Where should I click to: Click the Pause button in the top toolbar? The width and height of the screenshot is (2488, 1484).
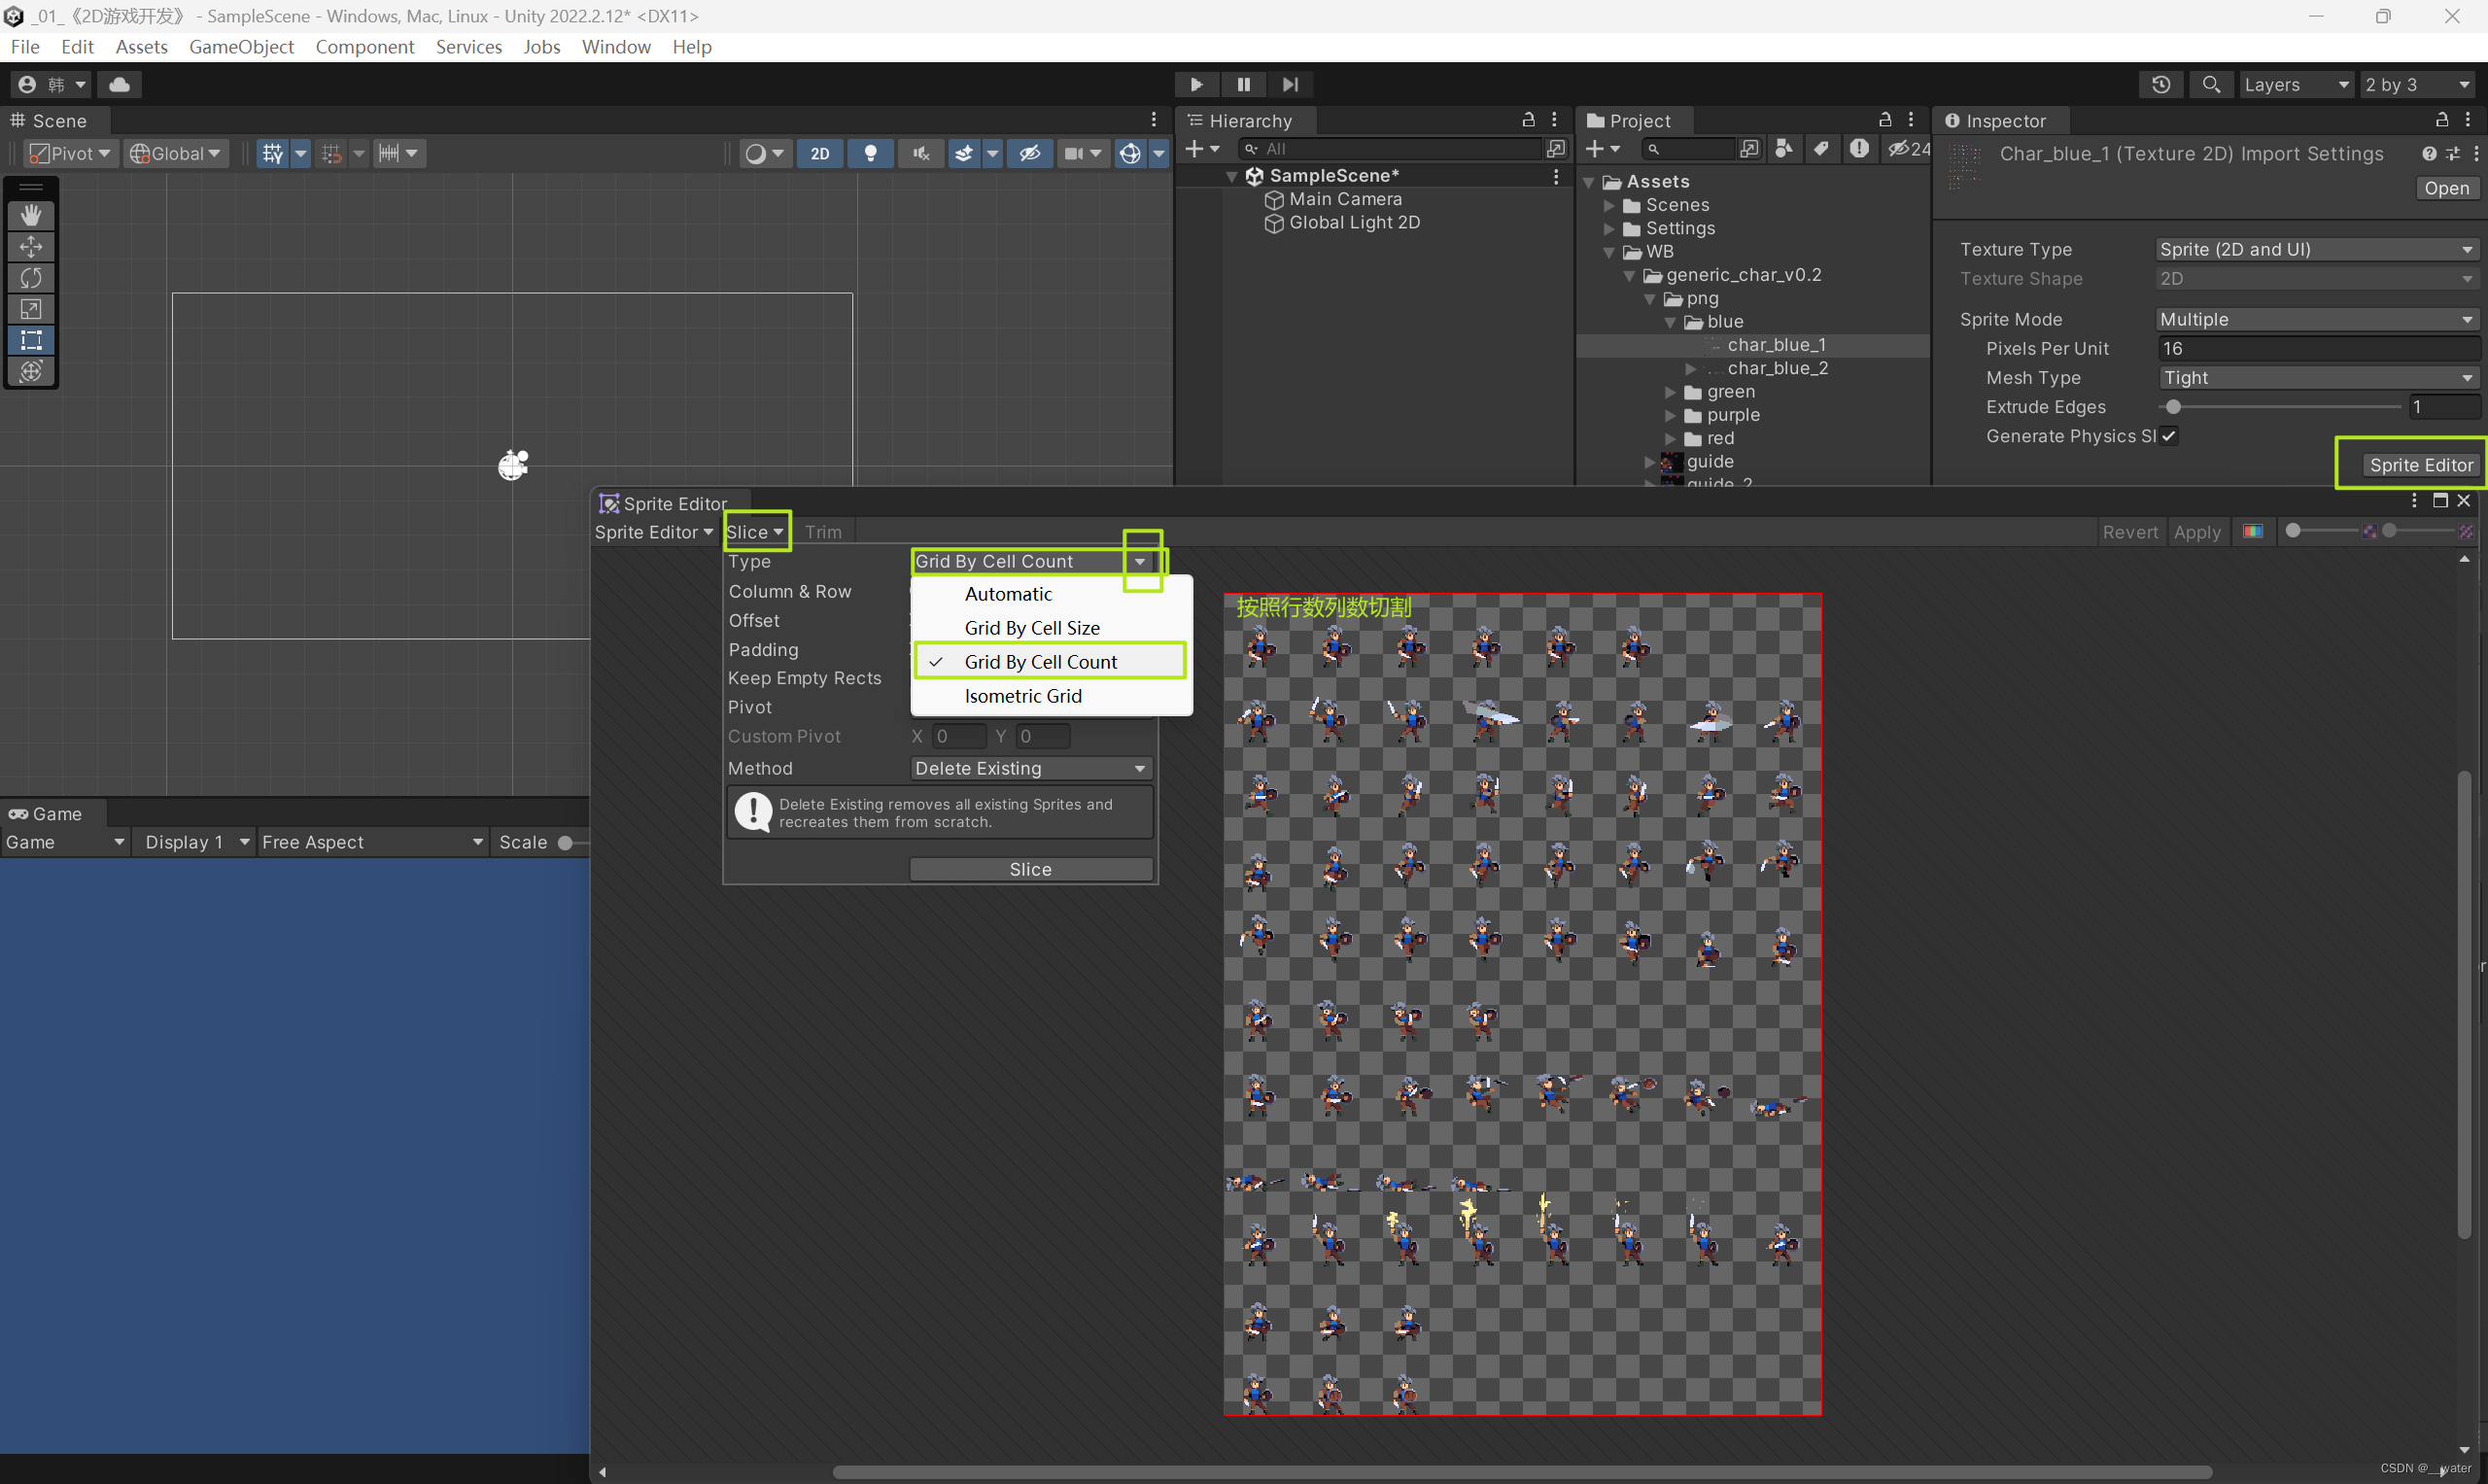click(x=1243, y=84)
